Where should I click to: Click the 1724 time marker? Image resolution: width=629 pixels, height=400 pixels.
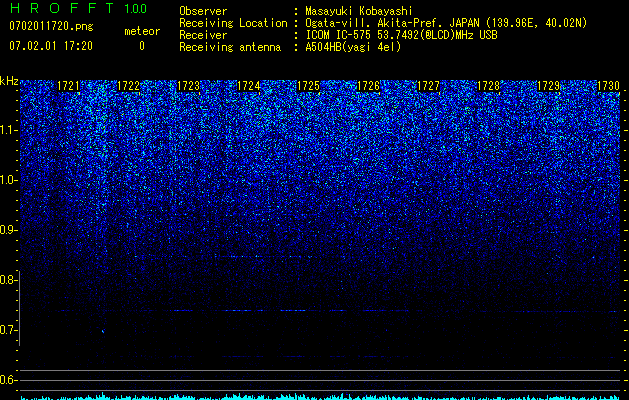248,86
